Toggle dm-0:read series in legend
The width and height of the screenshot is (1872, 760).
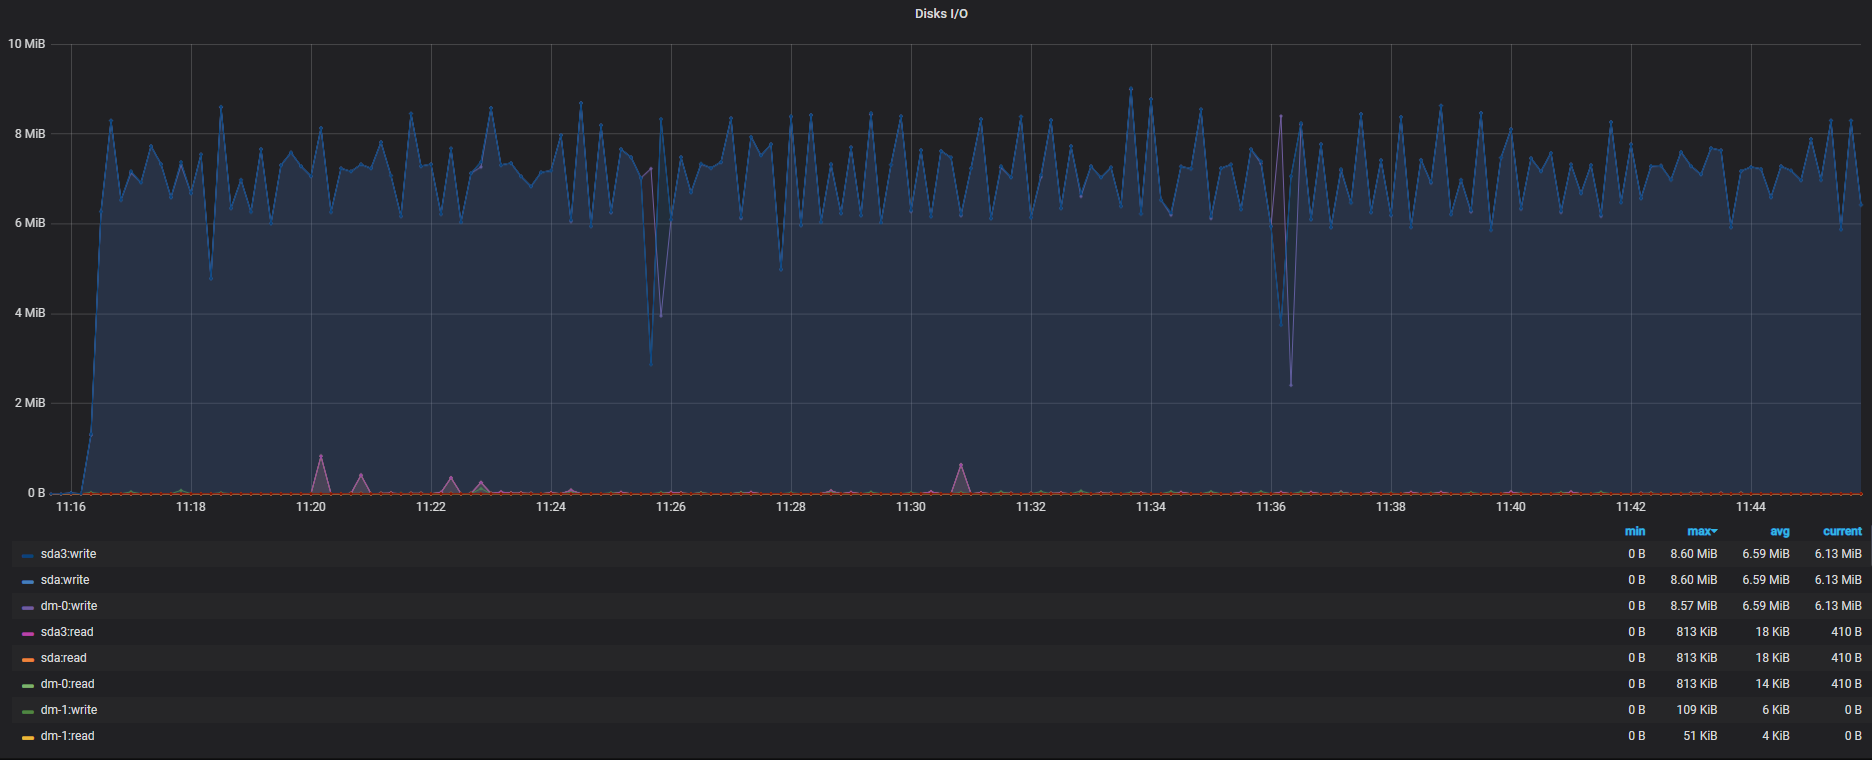[x=68, y=684]
